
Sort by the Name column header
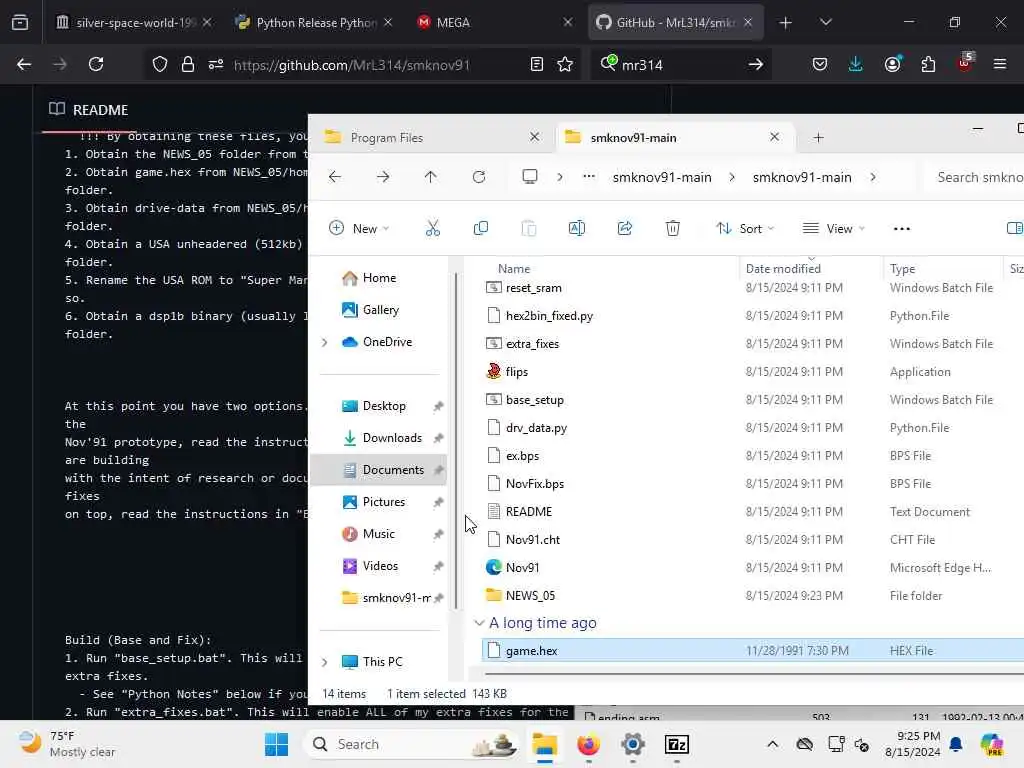[x=514, y=269]
